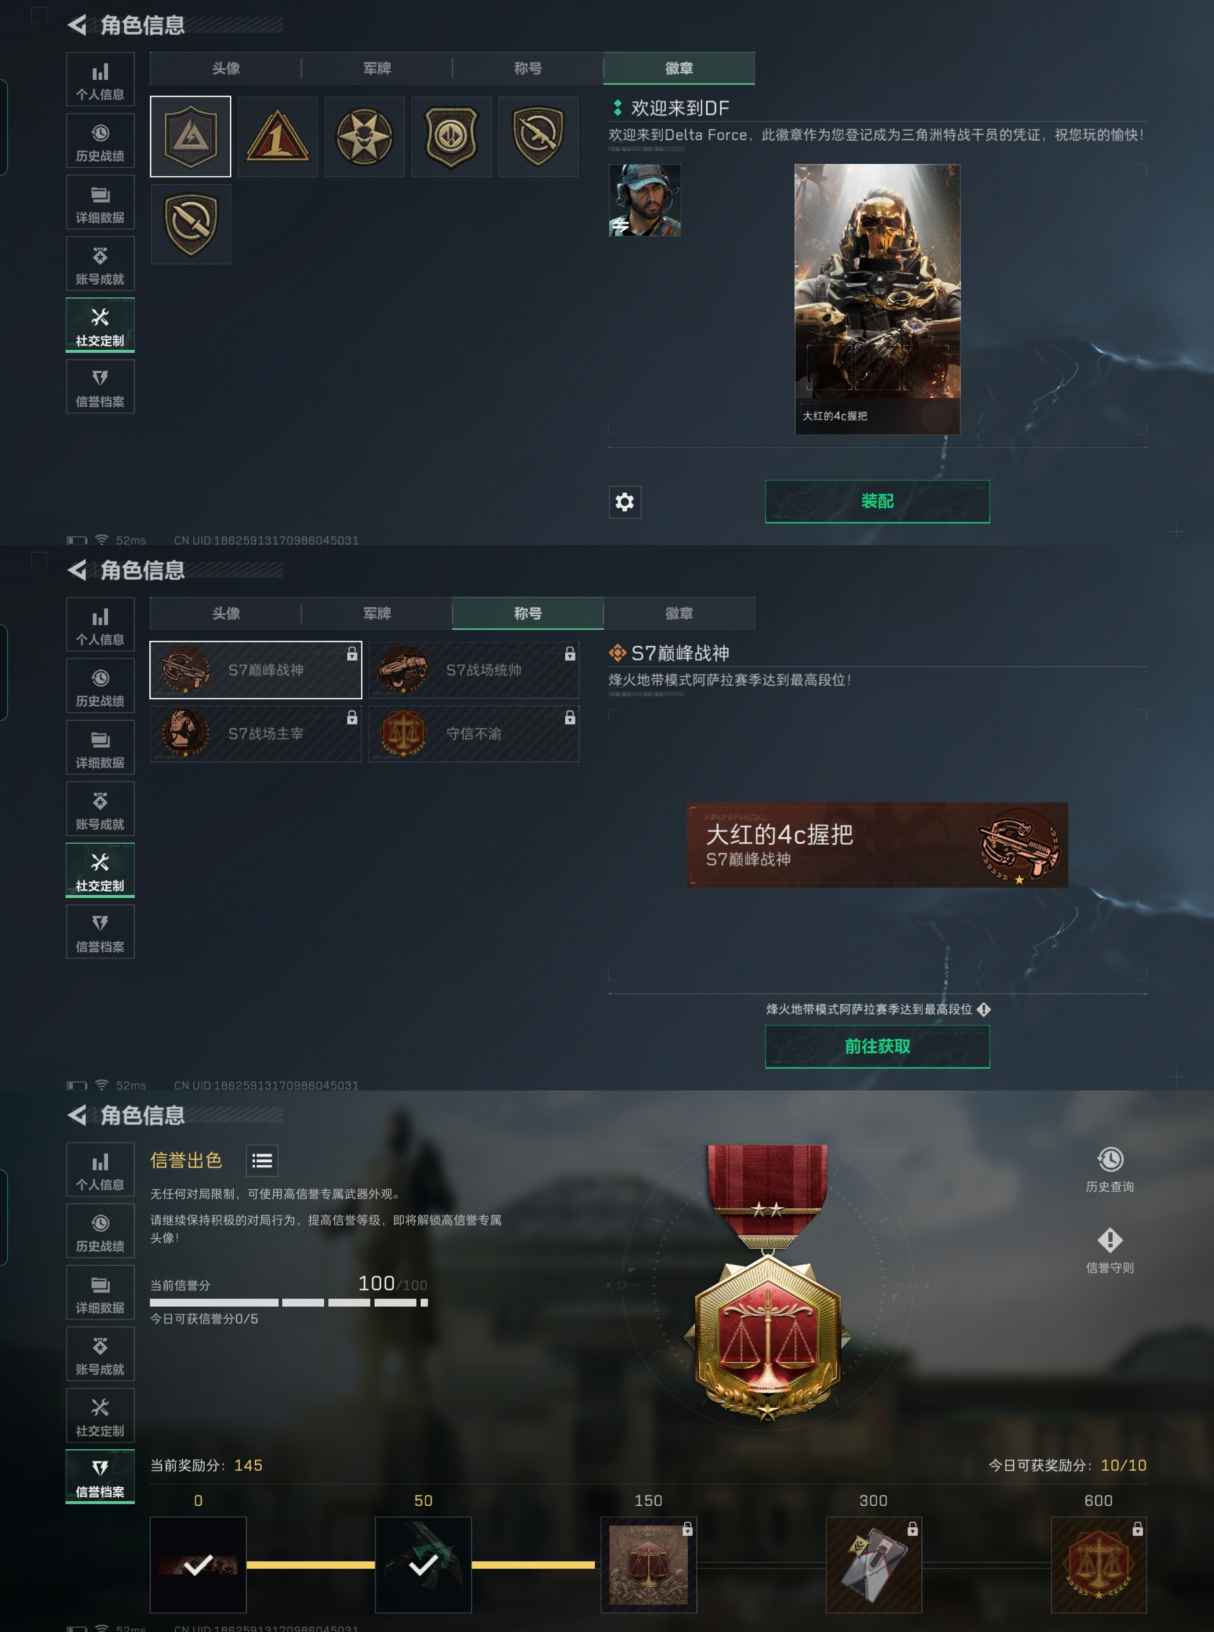
Task: Select the locked 守信不渝 title
Action: pyautogui.click(x=474, y=734)
